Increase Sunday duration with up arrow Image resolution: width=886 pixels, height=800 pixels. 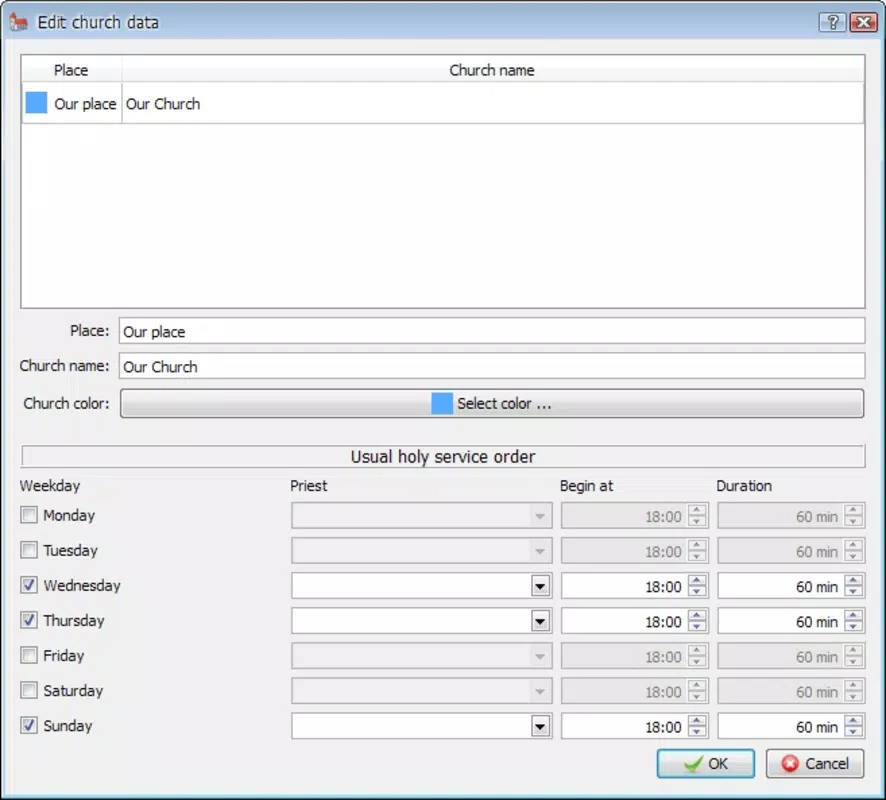854,720
